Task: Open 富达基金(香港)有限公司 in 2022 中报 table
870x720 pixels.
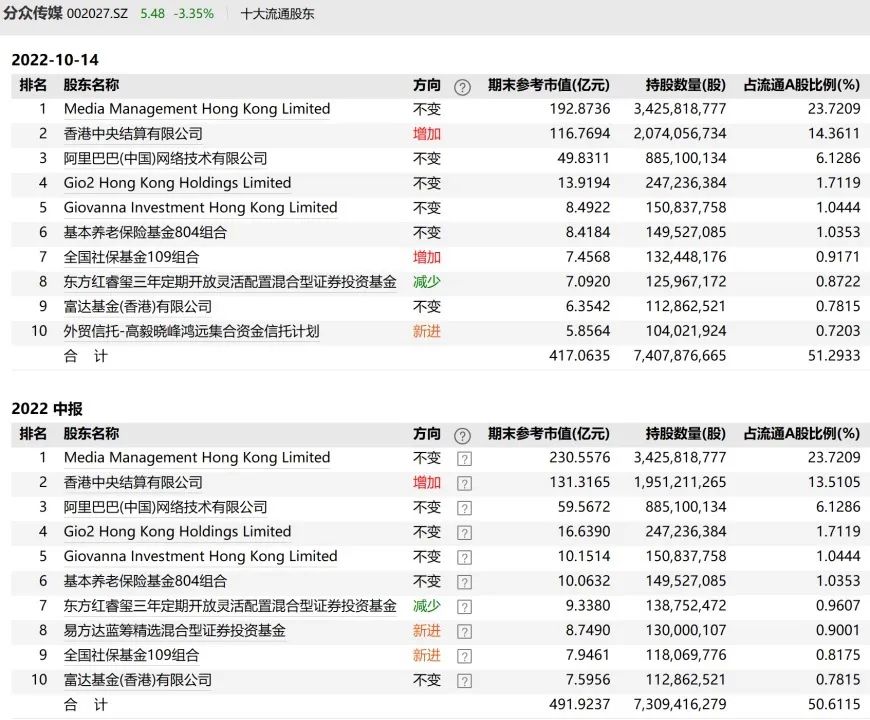Action: coord(138,680)
